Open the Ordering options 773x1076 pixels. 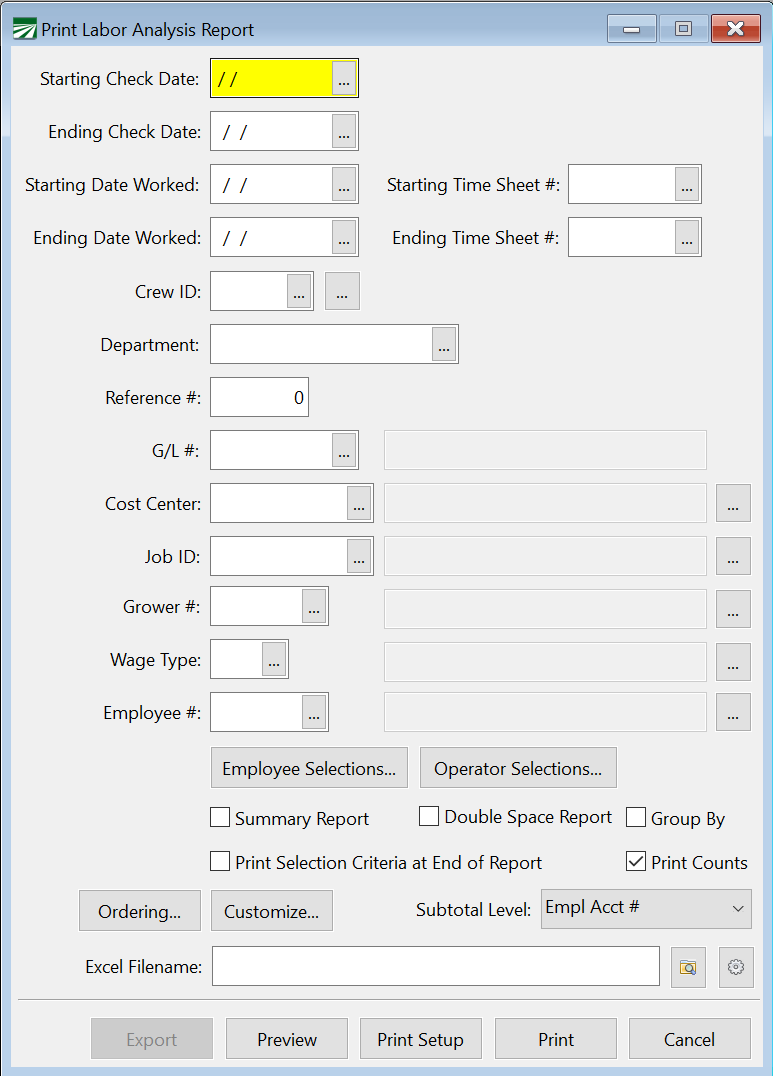tap(140, 911)
